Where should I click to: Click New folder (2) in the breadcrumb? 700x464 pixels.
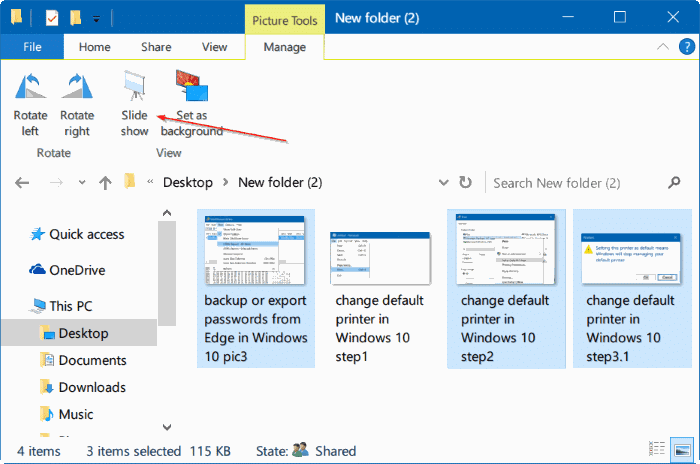coord(280,182)
